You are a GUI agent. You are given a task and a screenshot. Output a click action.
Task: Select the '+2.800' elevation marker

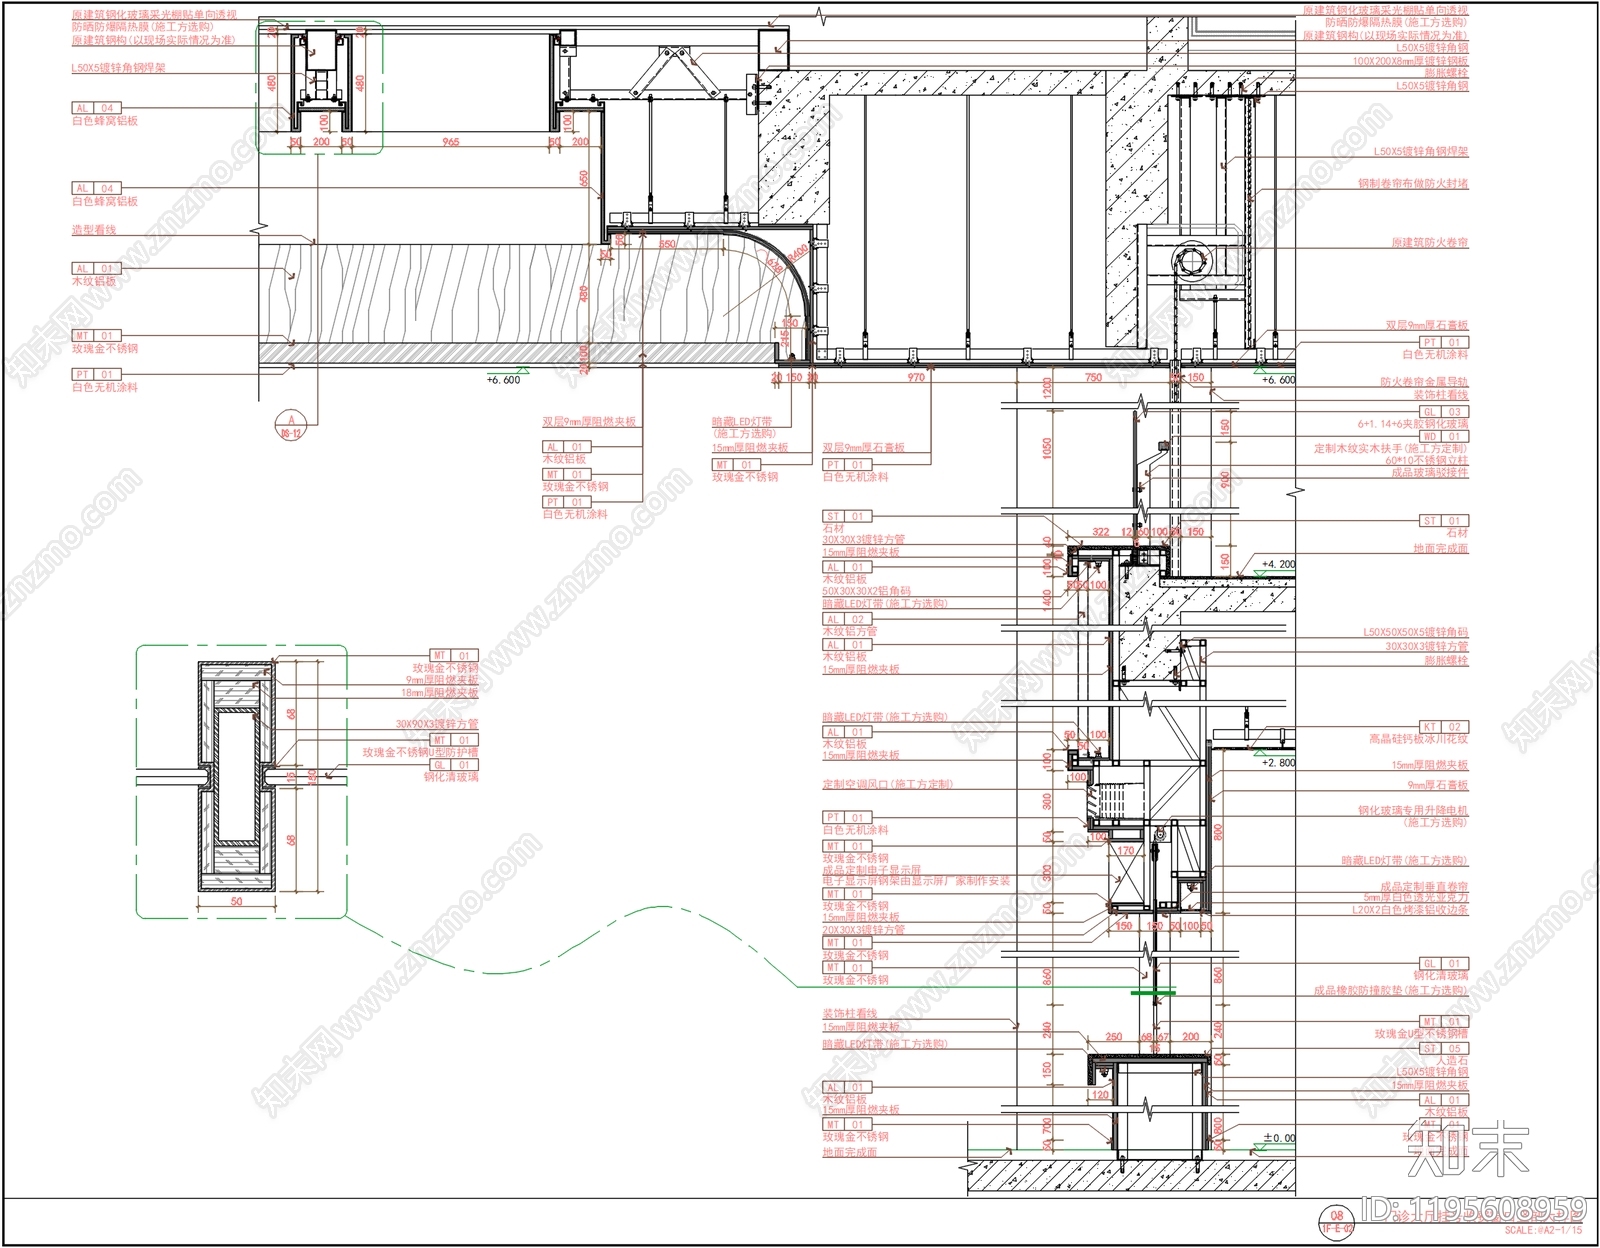(x=1278, y=763)
